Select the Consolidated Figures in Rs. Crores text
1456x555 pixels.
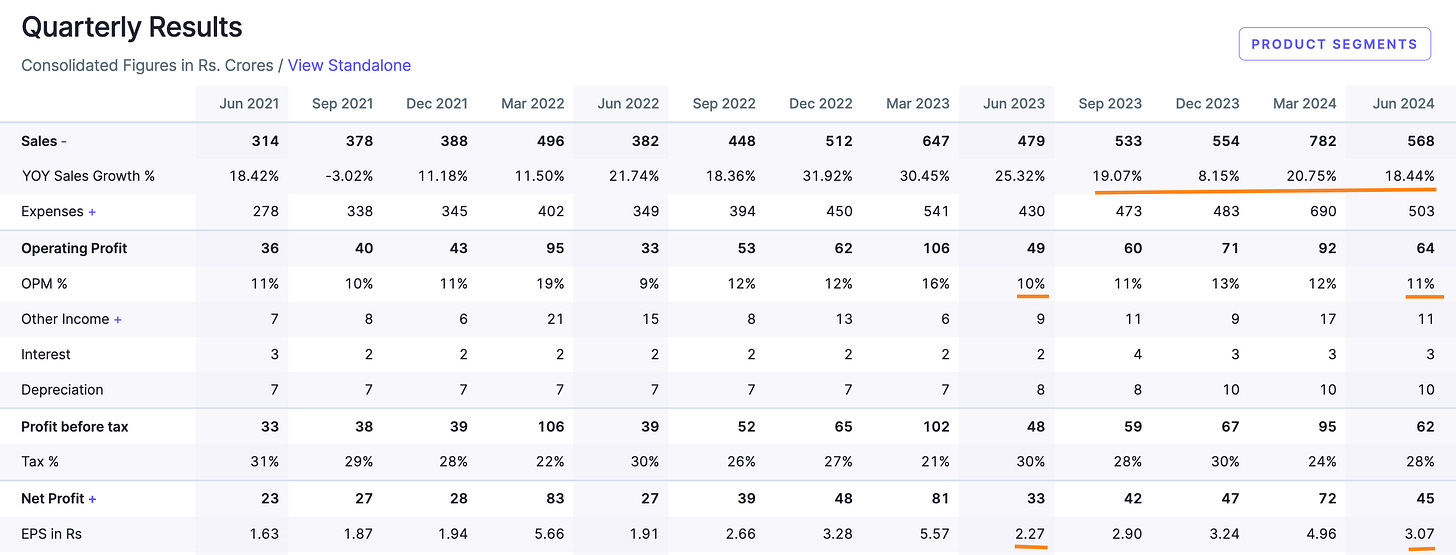coord(147,65)
